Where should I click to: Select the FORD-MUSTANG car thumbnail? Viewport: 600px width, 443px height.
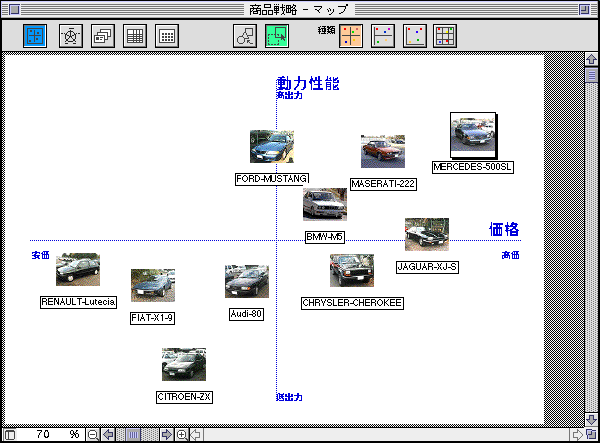click(x=272, y=147)
